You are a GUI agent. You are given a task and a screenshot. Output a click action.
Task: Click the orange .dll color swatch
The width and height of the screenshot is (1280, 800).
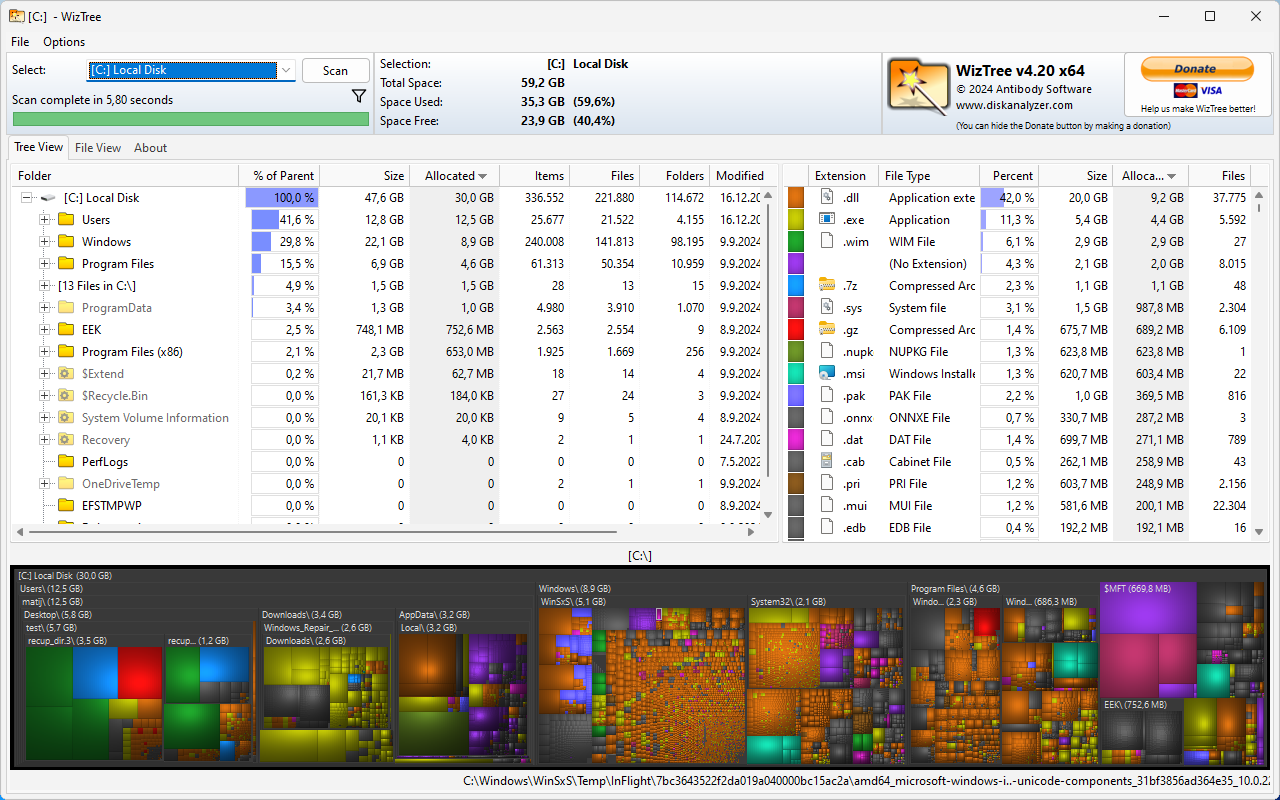(796, 198)
